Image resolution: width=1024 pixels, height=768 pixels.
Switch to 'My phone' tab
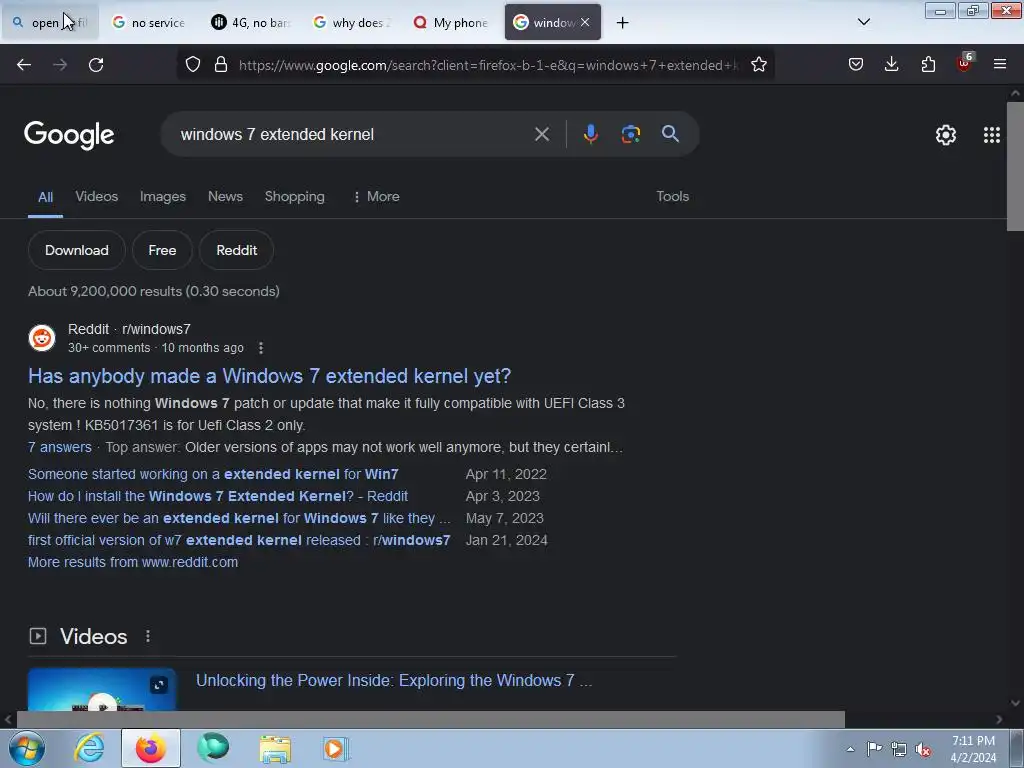click(x=451, y=23)
